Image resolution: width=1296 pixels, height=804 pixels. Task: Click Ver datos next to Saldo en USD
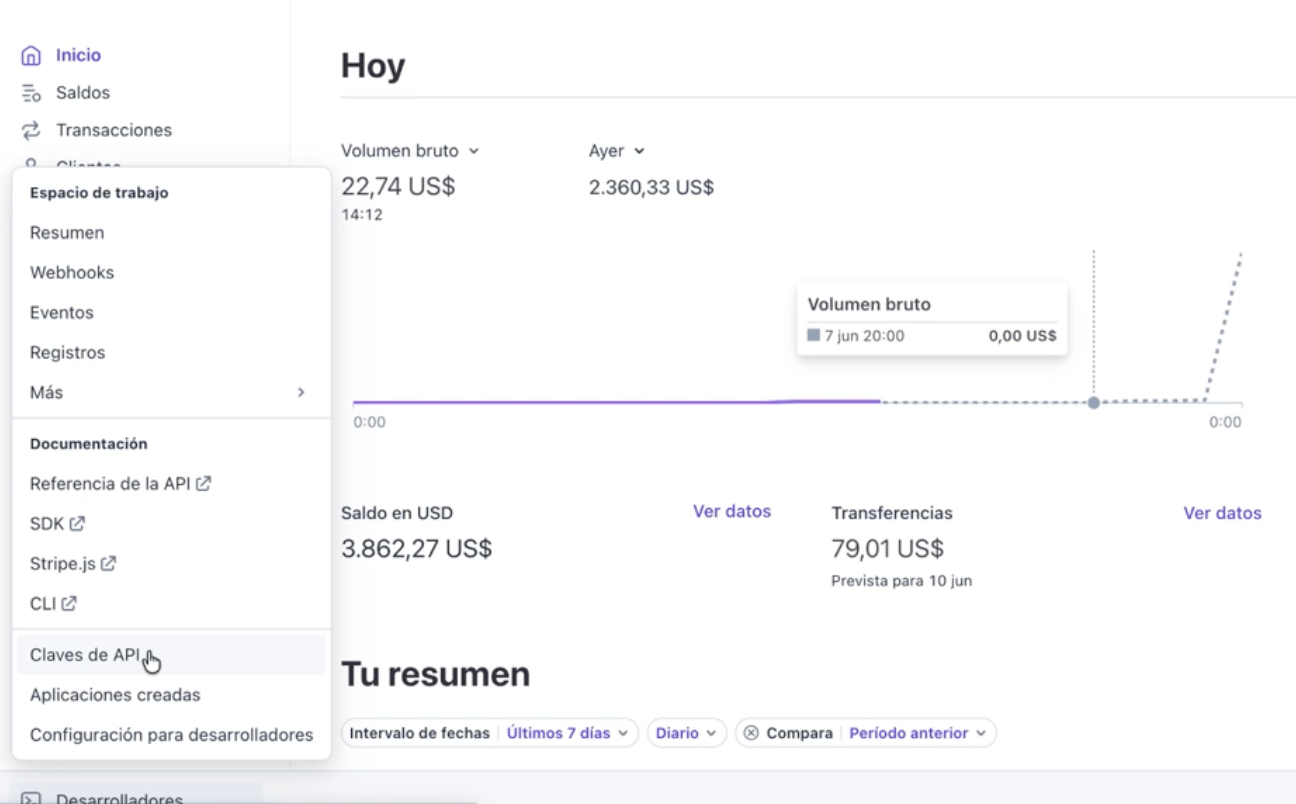pos(732,512)
